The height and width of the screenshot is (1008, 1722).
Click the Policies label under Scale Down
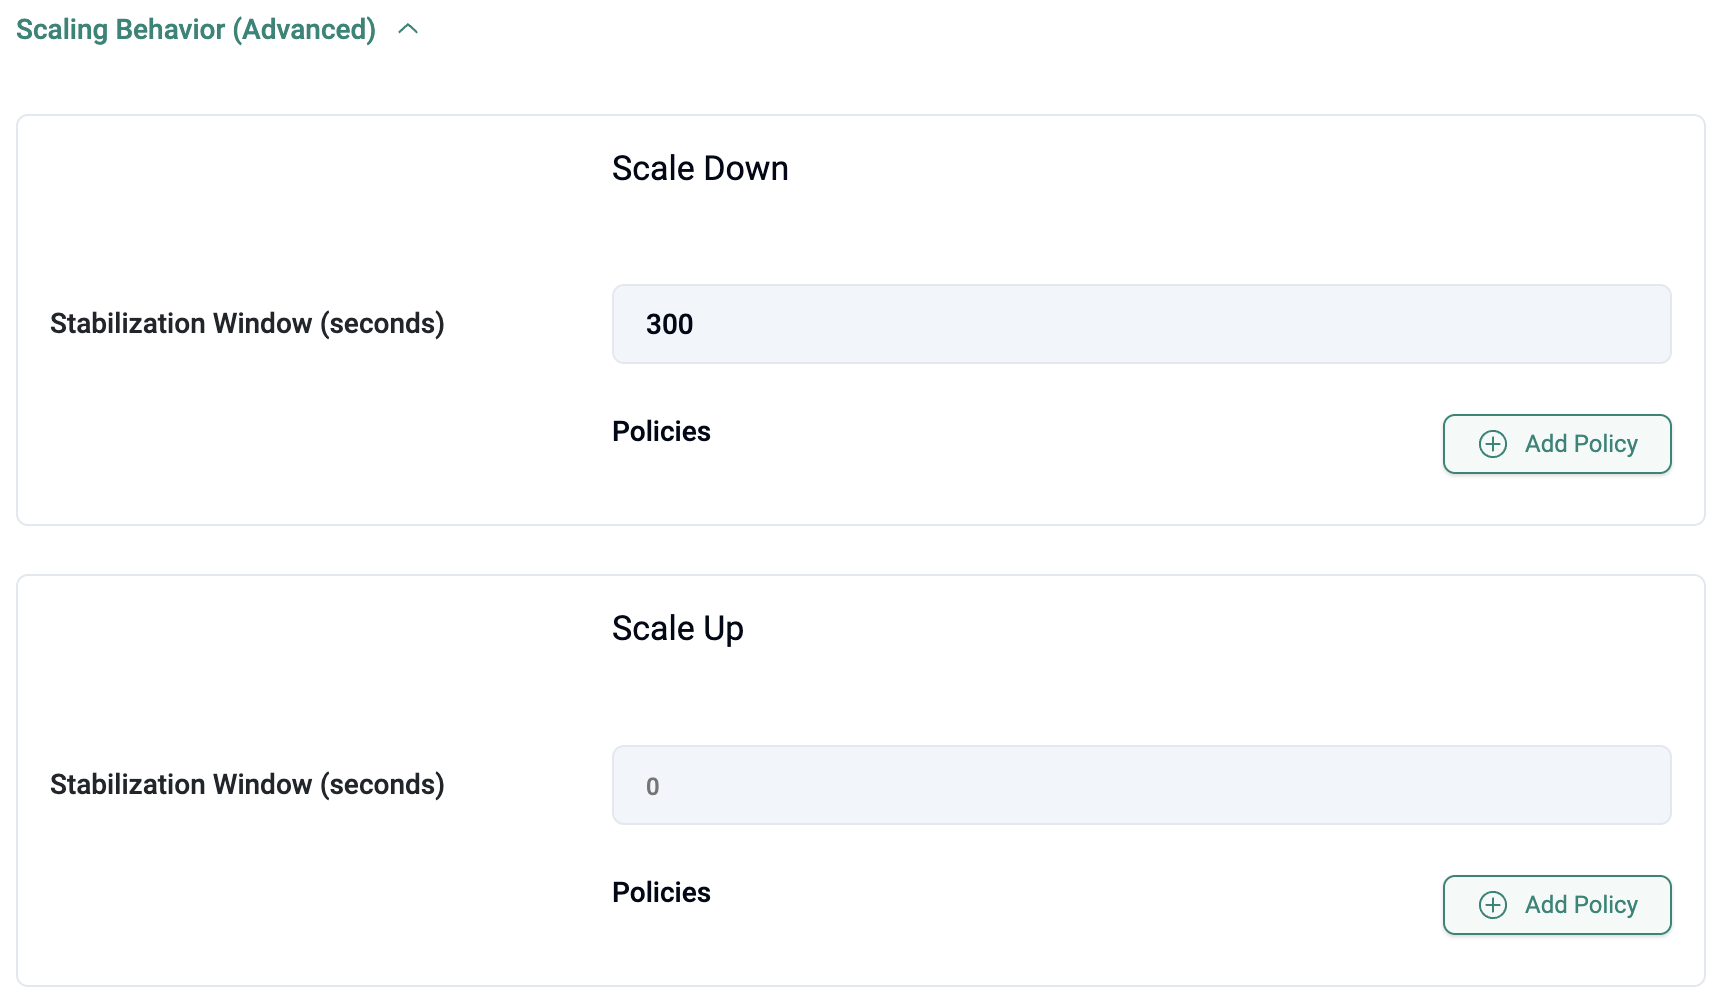coord(661,432)
